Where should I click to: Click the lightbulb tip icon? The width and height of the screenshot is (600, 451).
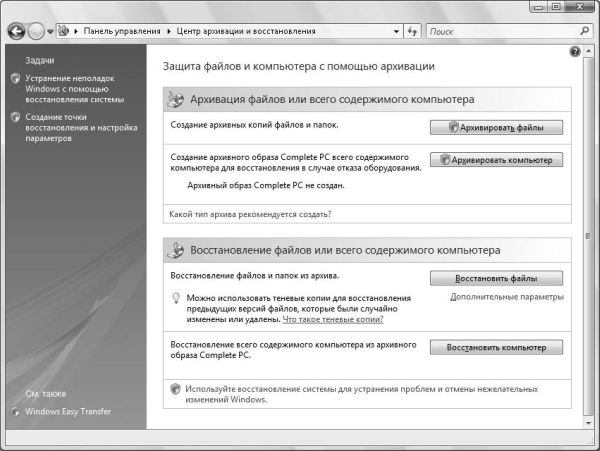coord(176,298)
